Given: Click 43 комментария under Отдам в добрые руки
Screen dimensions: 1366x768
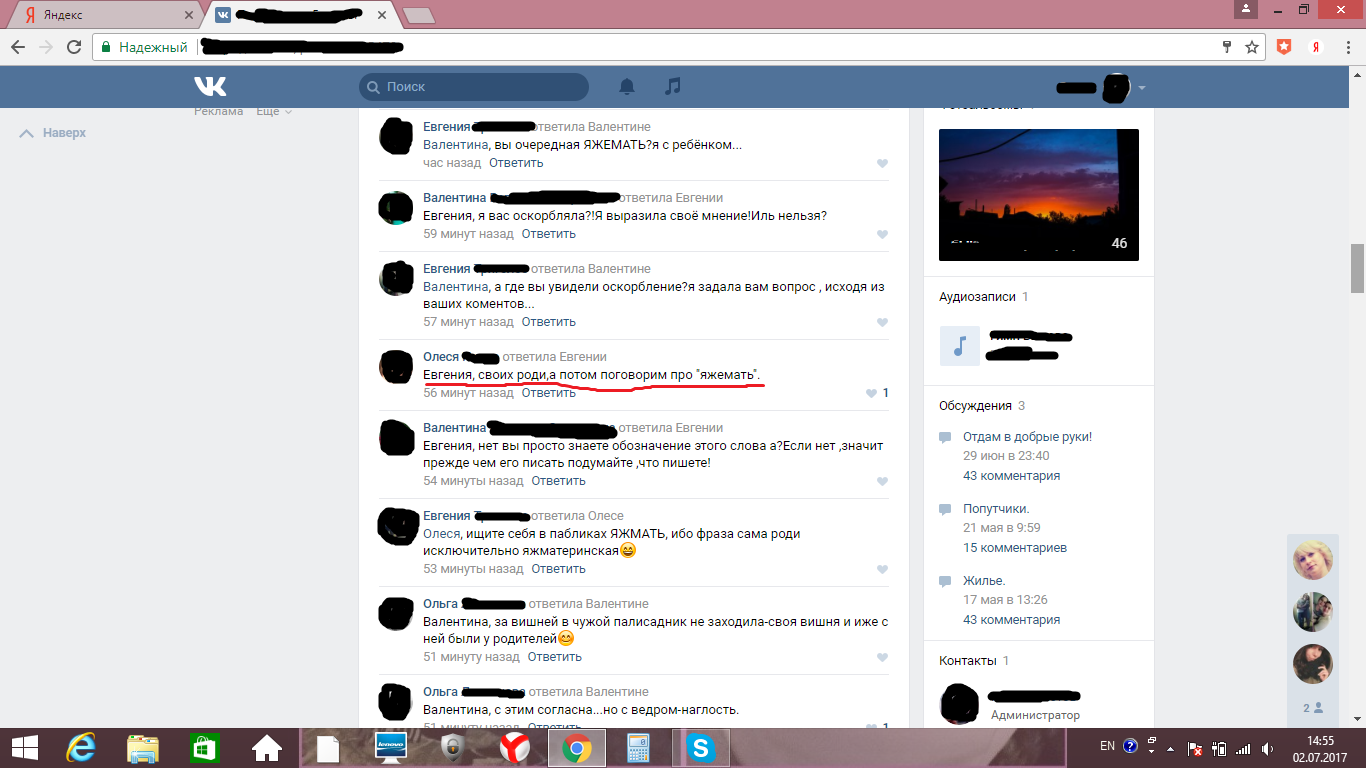Looking at the screenshot, I should (x=1011, y=476).
